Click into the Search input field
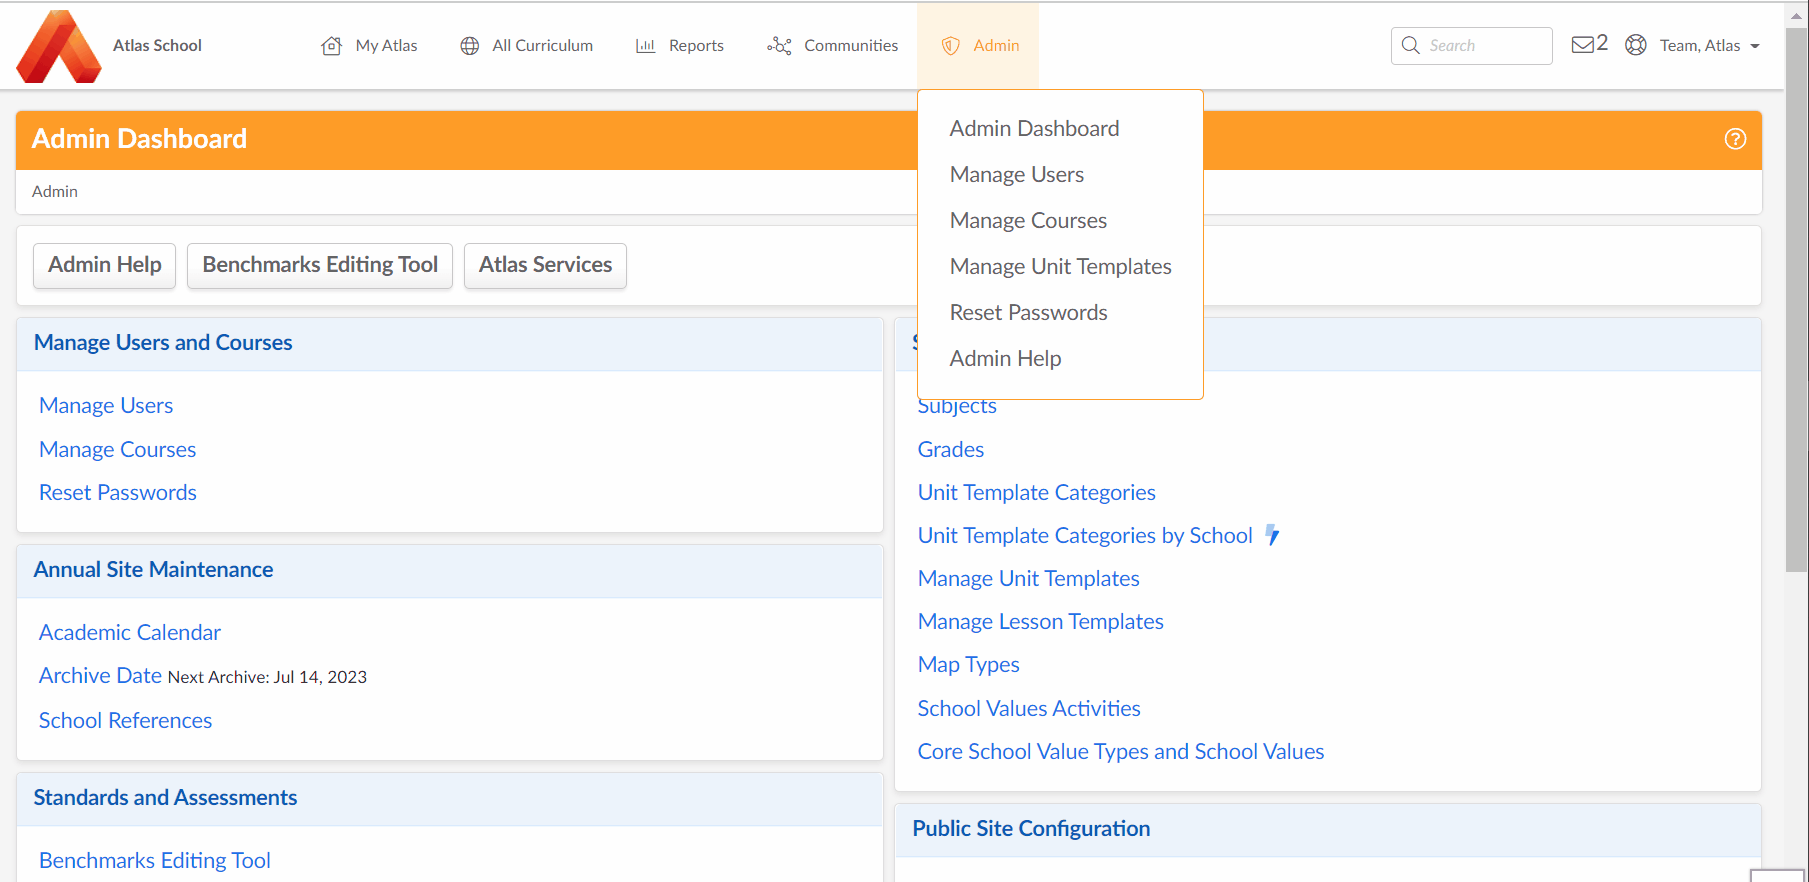This screenshot has width=1809, height=882. 1472,46
